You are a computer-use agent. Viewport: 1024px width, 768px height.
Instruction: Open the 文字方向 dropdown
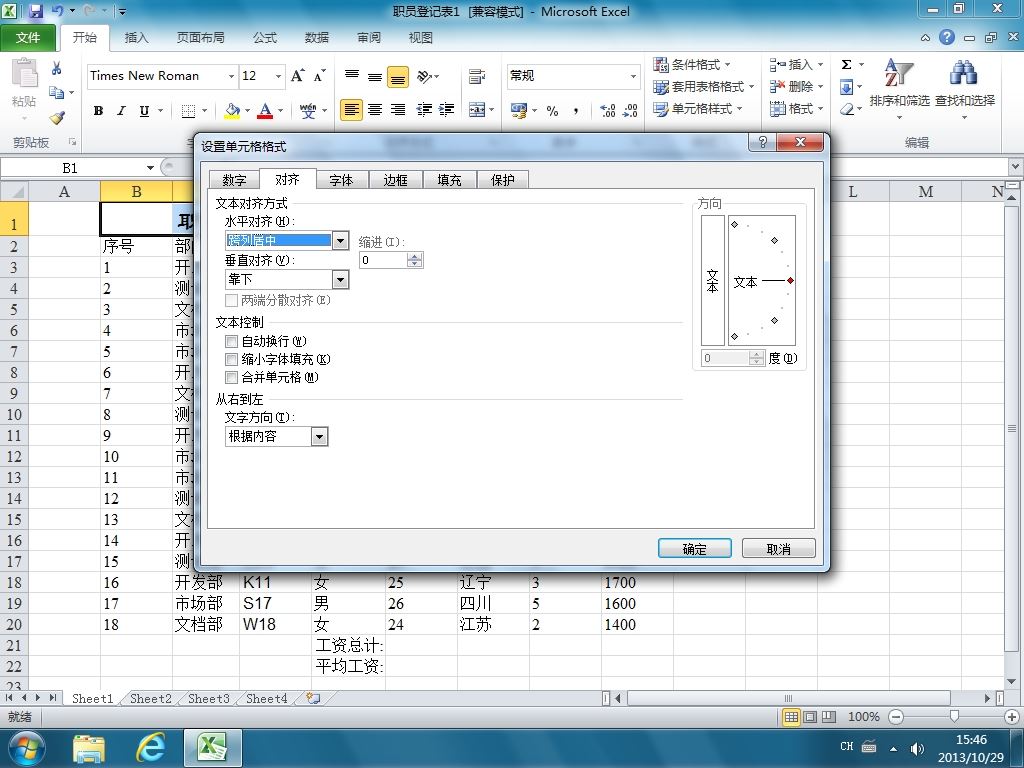point(319,436)
